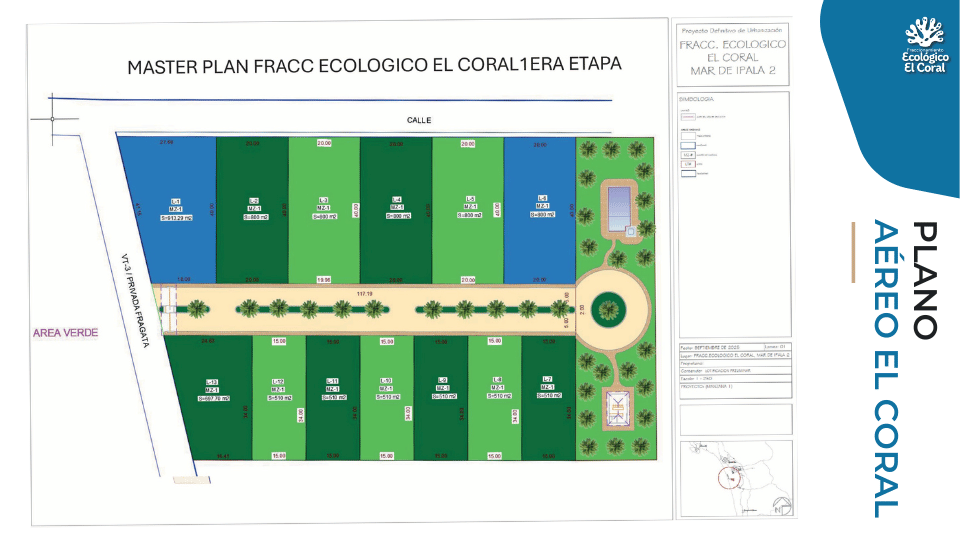This screenshot has width=960, height=540.
Task: Click the red circle on the location map
Action: [730, 478]
